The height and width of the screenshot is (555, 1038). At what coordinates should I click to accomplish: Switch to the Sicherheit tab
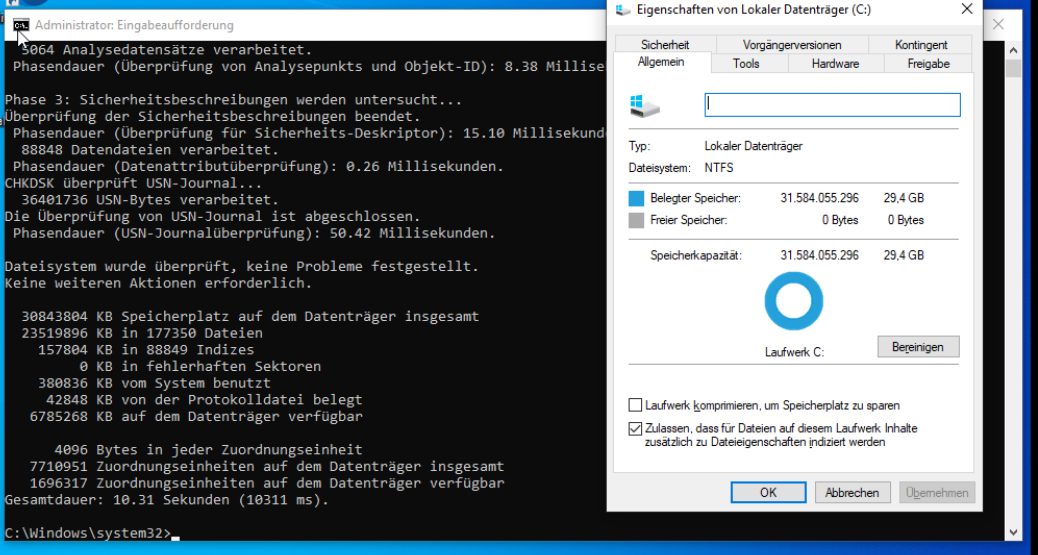(x=664, y=45)
